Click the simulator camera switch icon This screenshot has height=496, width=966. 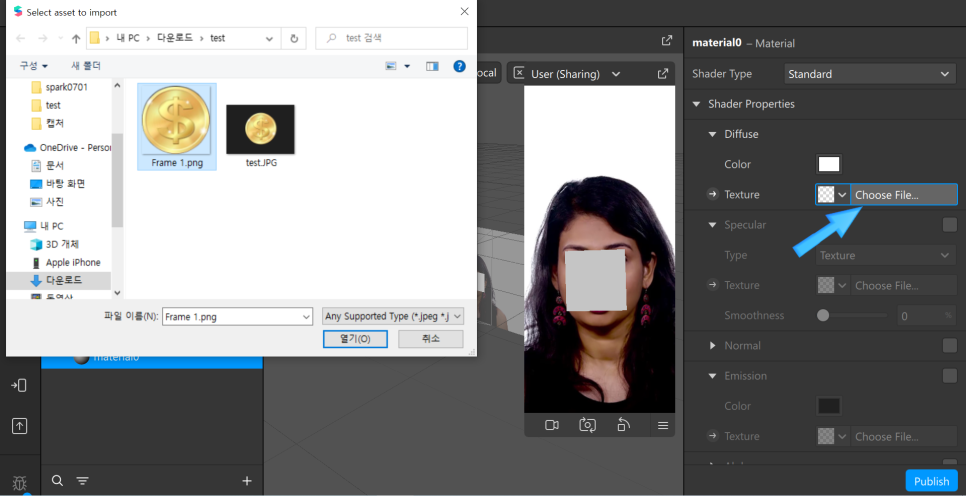(x=587, y=425)
